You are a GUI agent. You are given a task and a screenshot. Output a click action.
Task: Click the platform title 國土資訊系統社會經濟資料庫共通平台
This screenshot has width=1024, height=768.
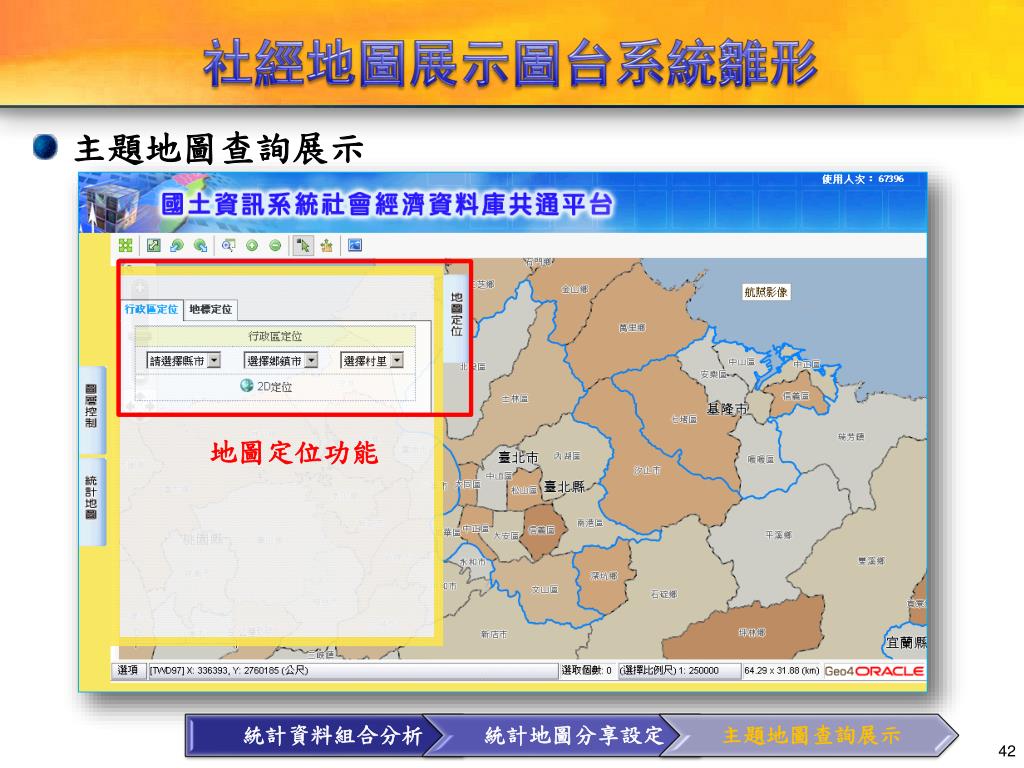click(387, 204)
